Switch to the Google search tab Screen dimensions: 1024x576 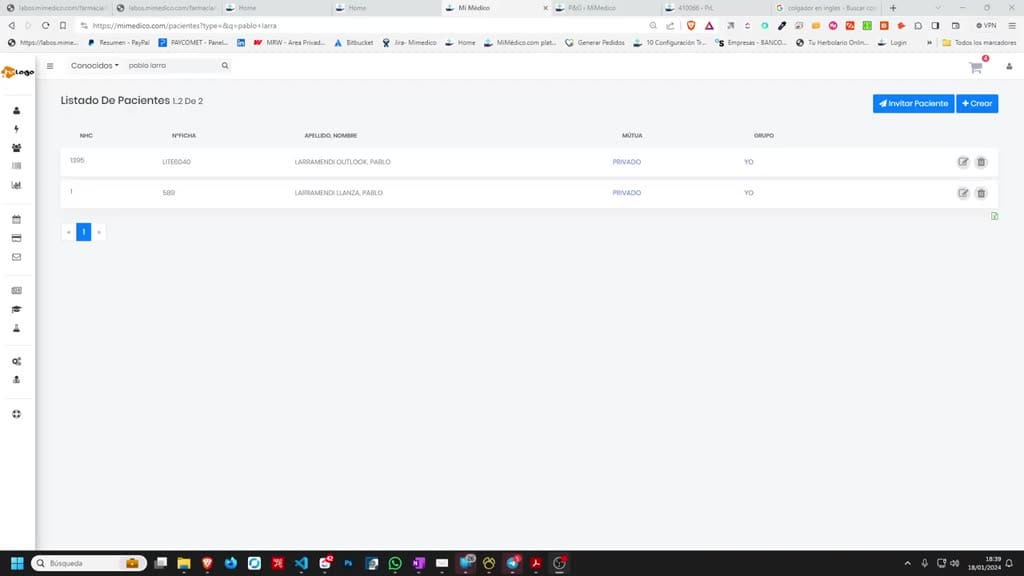[x=826, y=8]
